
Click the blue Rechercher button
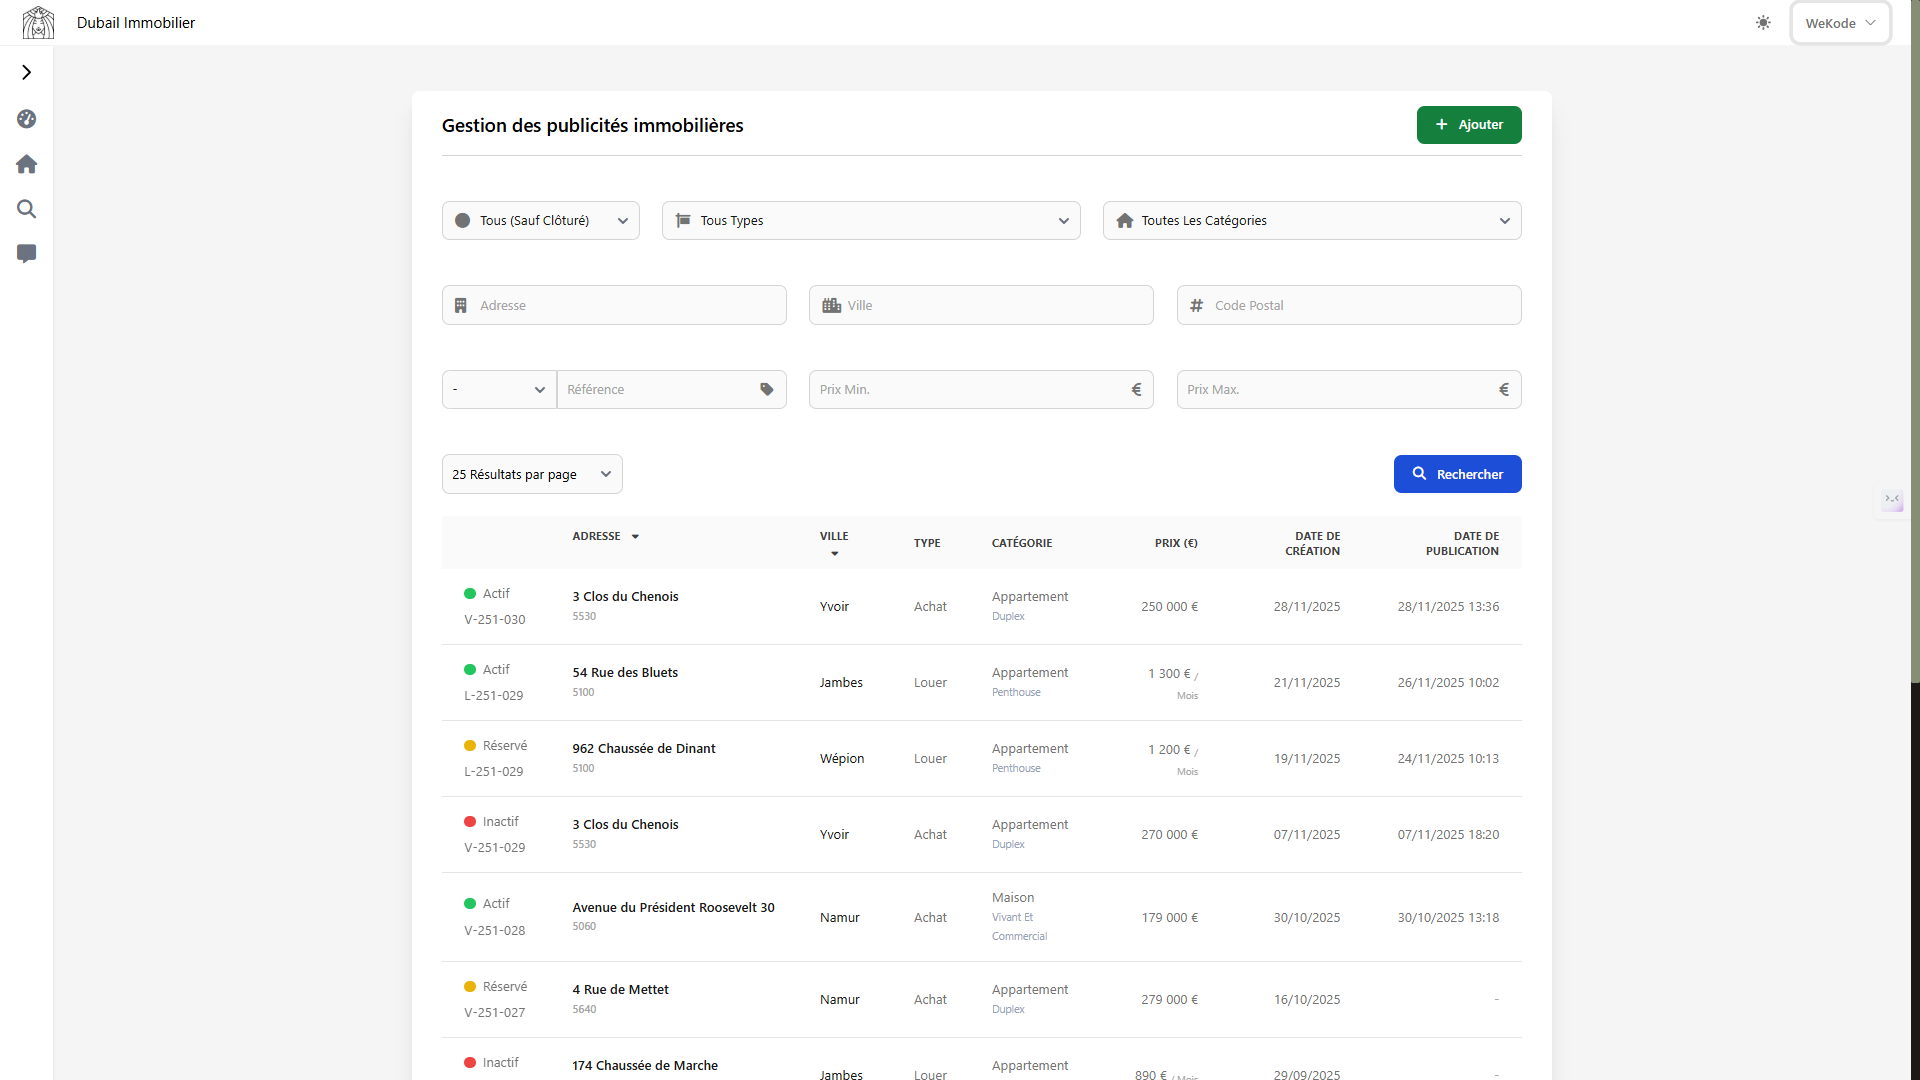point(1457,474)
